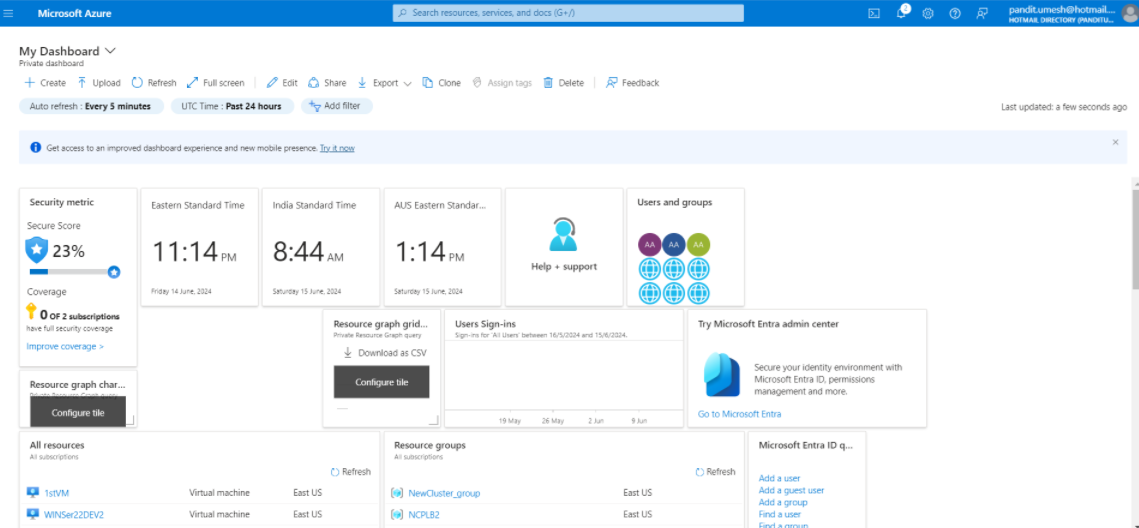Switch the dashboard to Full screen

coord(216,83)
